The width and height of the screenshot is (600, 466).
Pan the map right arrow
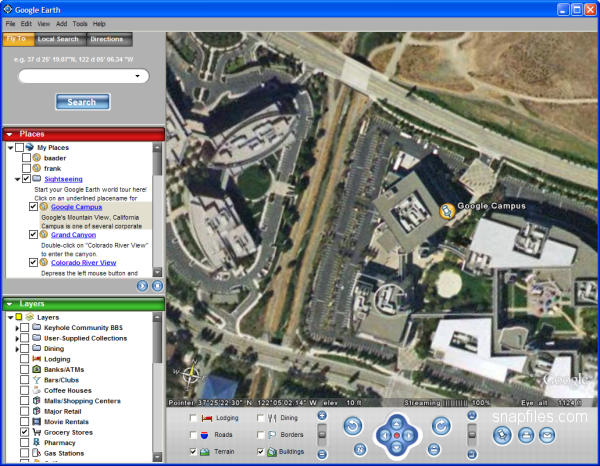coord(409,435)
